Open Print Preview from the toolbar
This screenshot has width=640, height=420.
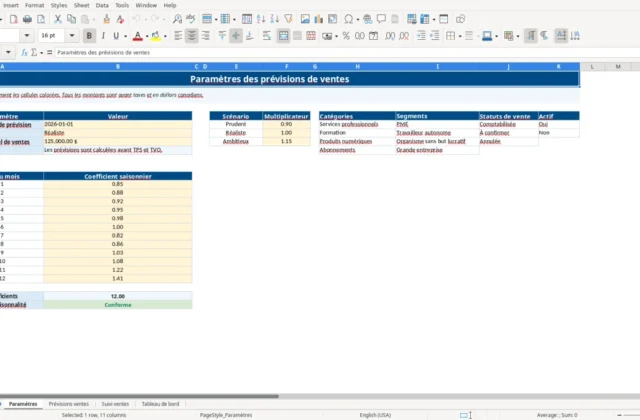[x=41, y=19]
